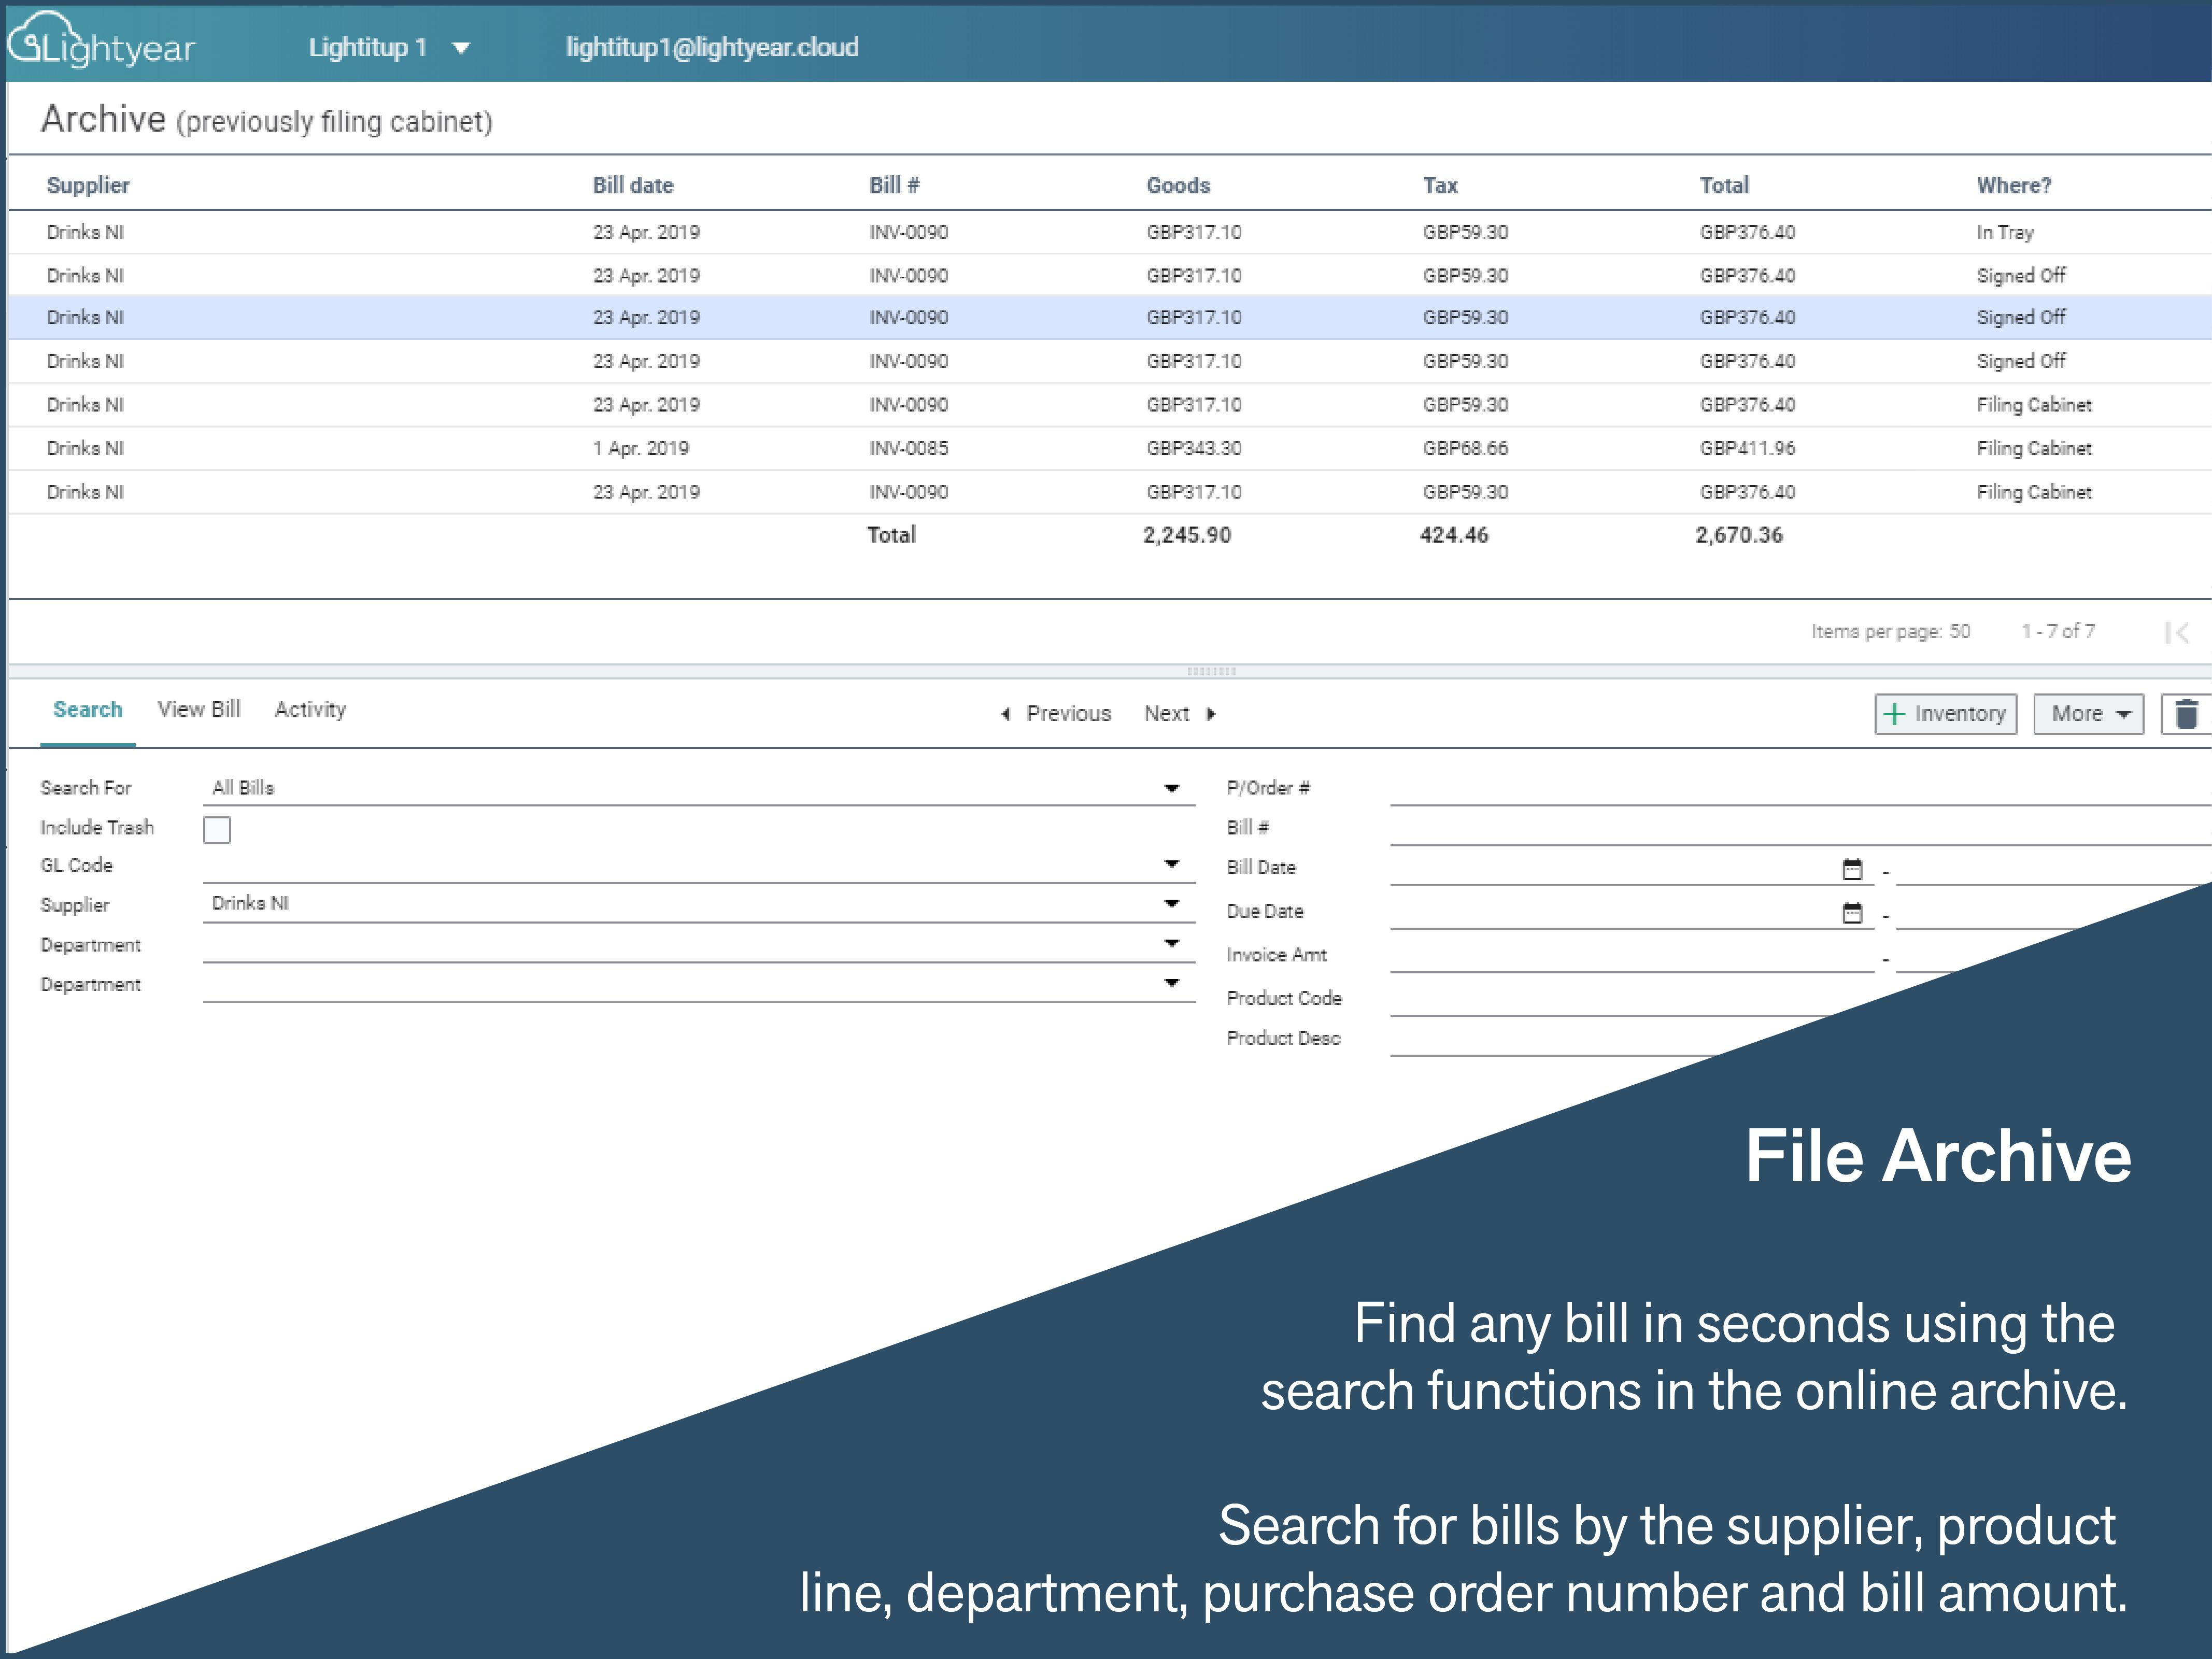2212x1659 pixels.
Task: Click plus icon on Inventory button
Action: (1894, 714)
